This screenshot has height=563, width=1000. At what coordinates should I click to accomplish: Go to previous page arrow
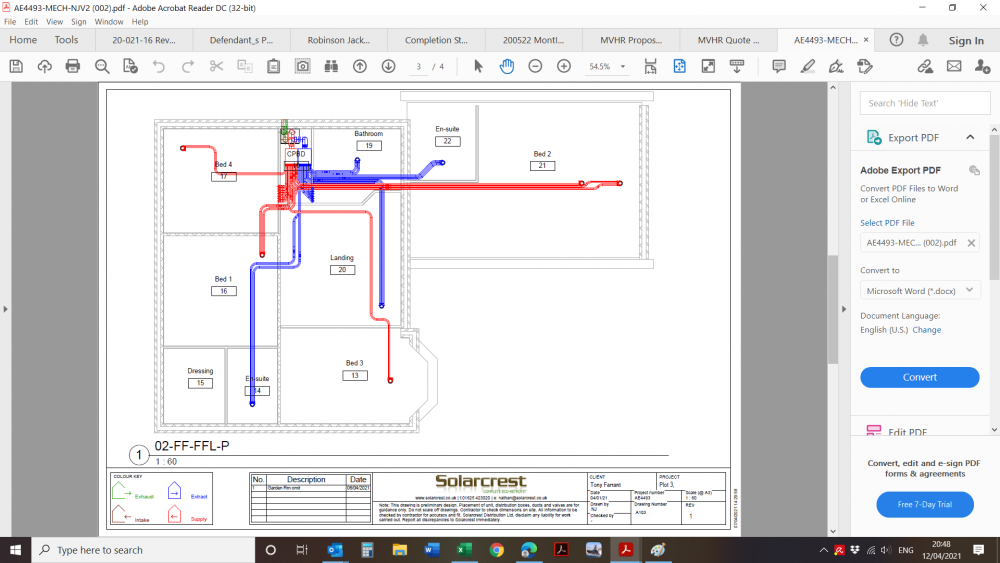pyautogui.click(x=360, y=66)
